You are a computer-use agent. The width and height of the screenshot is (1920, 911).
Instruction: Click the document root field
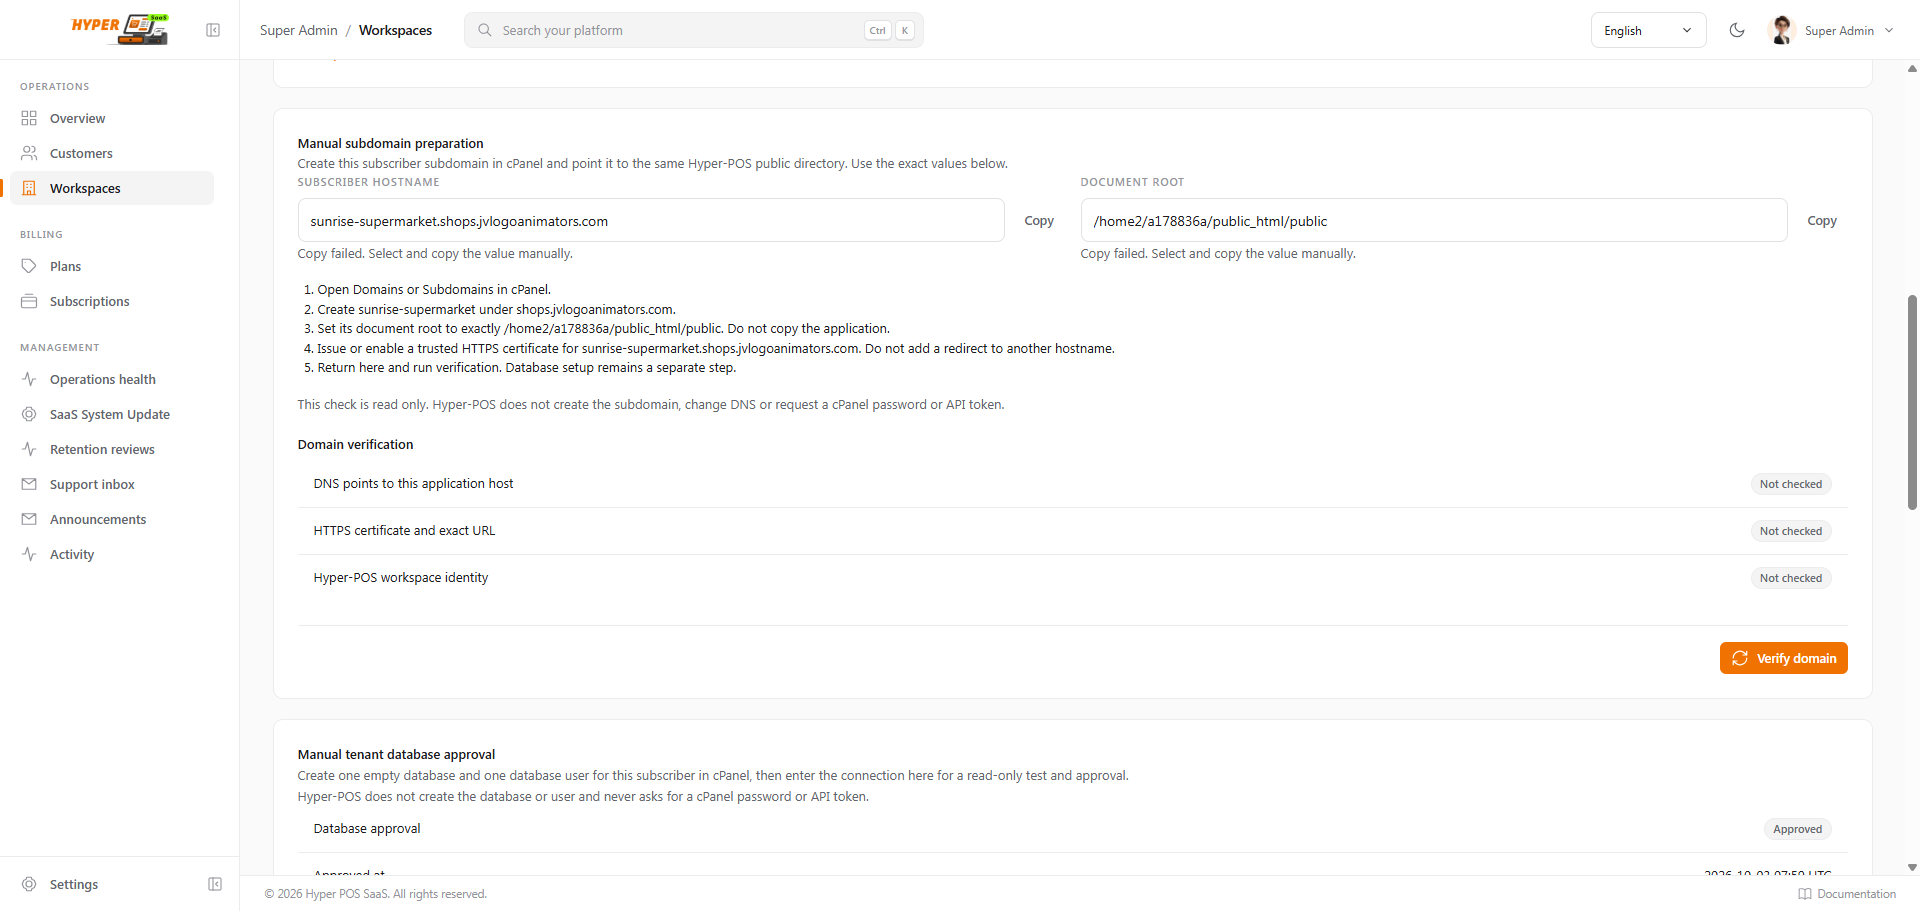[x=1434, y=220]
